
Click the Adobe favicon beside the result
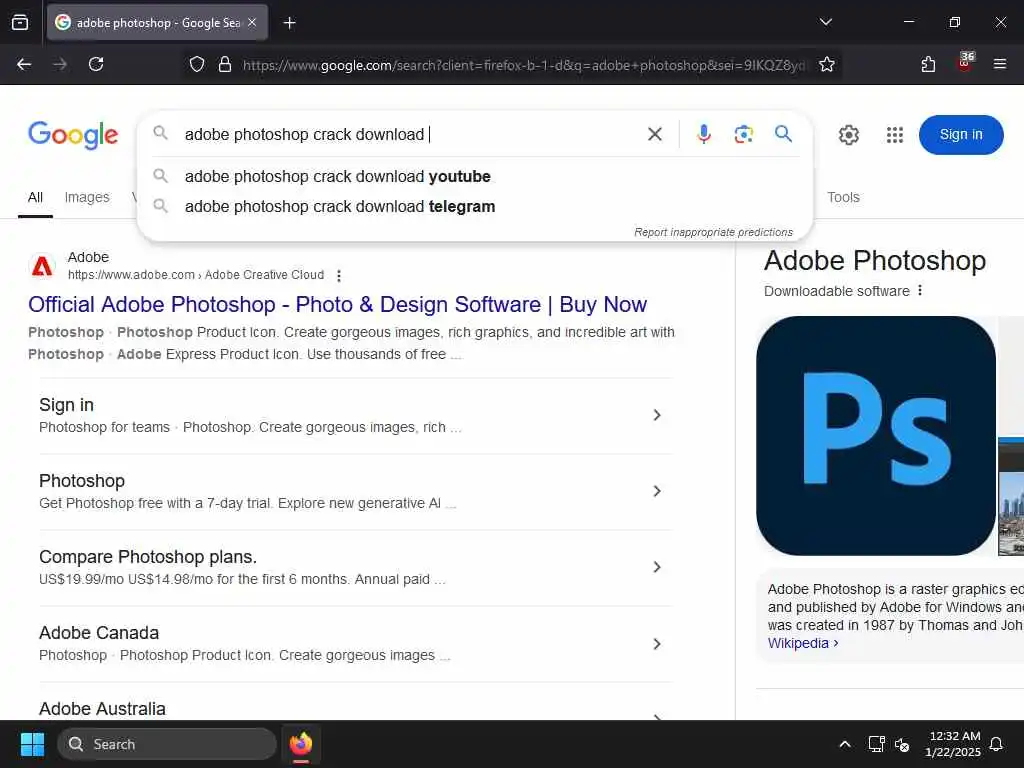coord(42,266)
